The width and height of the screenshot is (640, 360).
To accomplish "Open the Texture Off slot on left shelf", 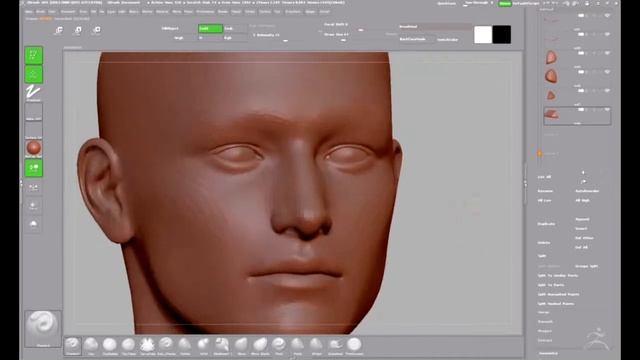I will (x=33, y=131).
